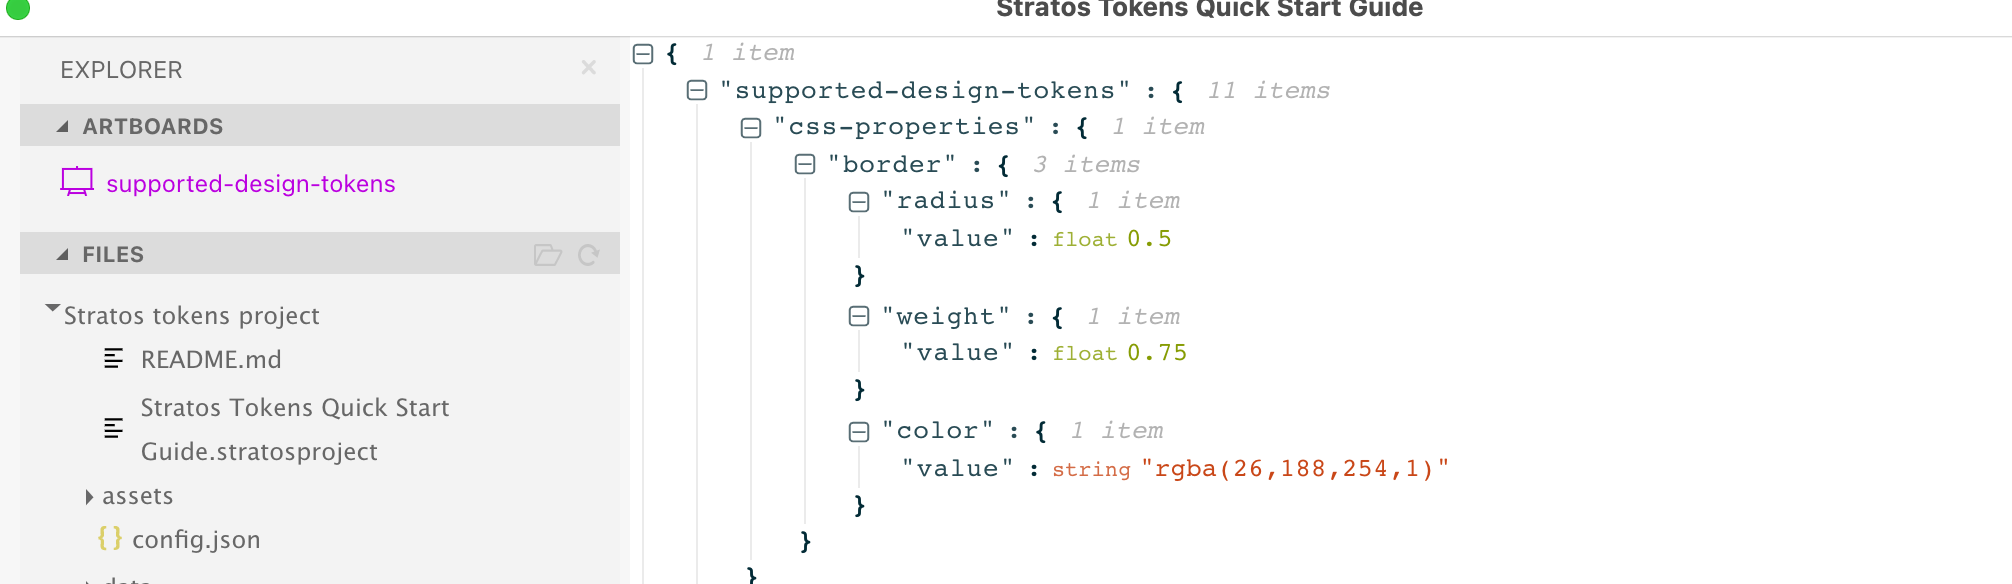Collapse the ARTBOARDS section

[63, 127]
